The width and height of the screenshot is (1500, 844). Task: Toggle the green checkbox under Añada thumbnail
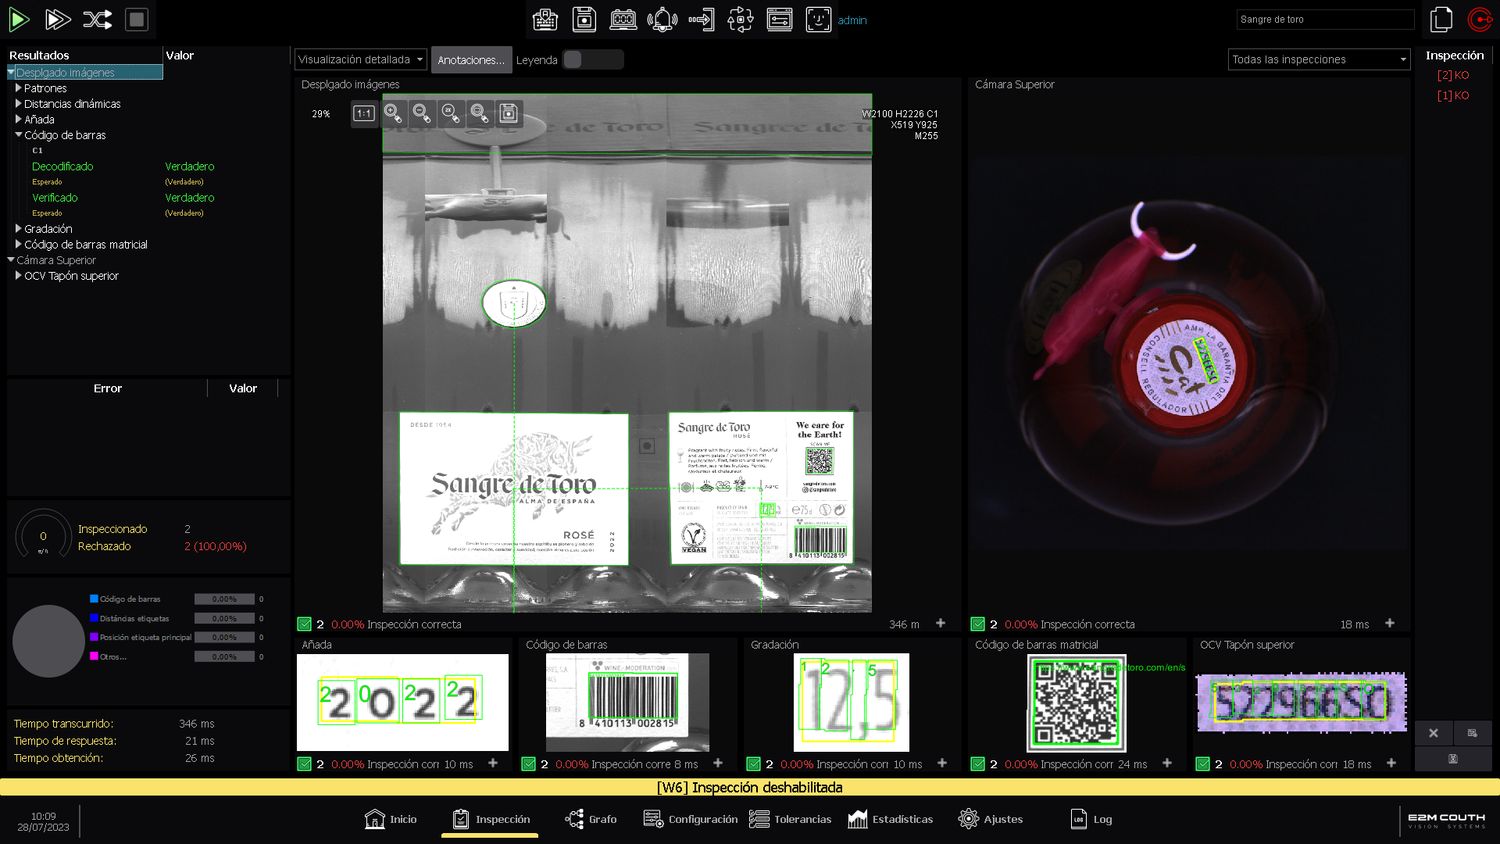304,764
